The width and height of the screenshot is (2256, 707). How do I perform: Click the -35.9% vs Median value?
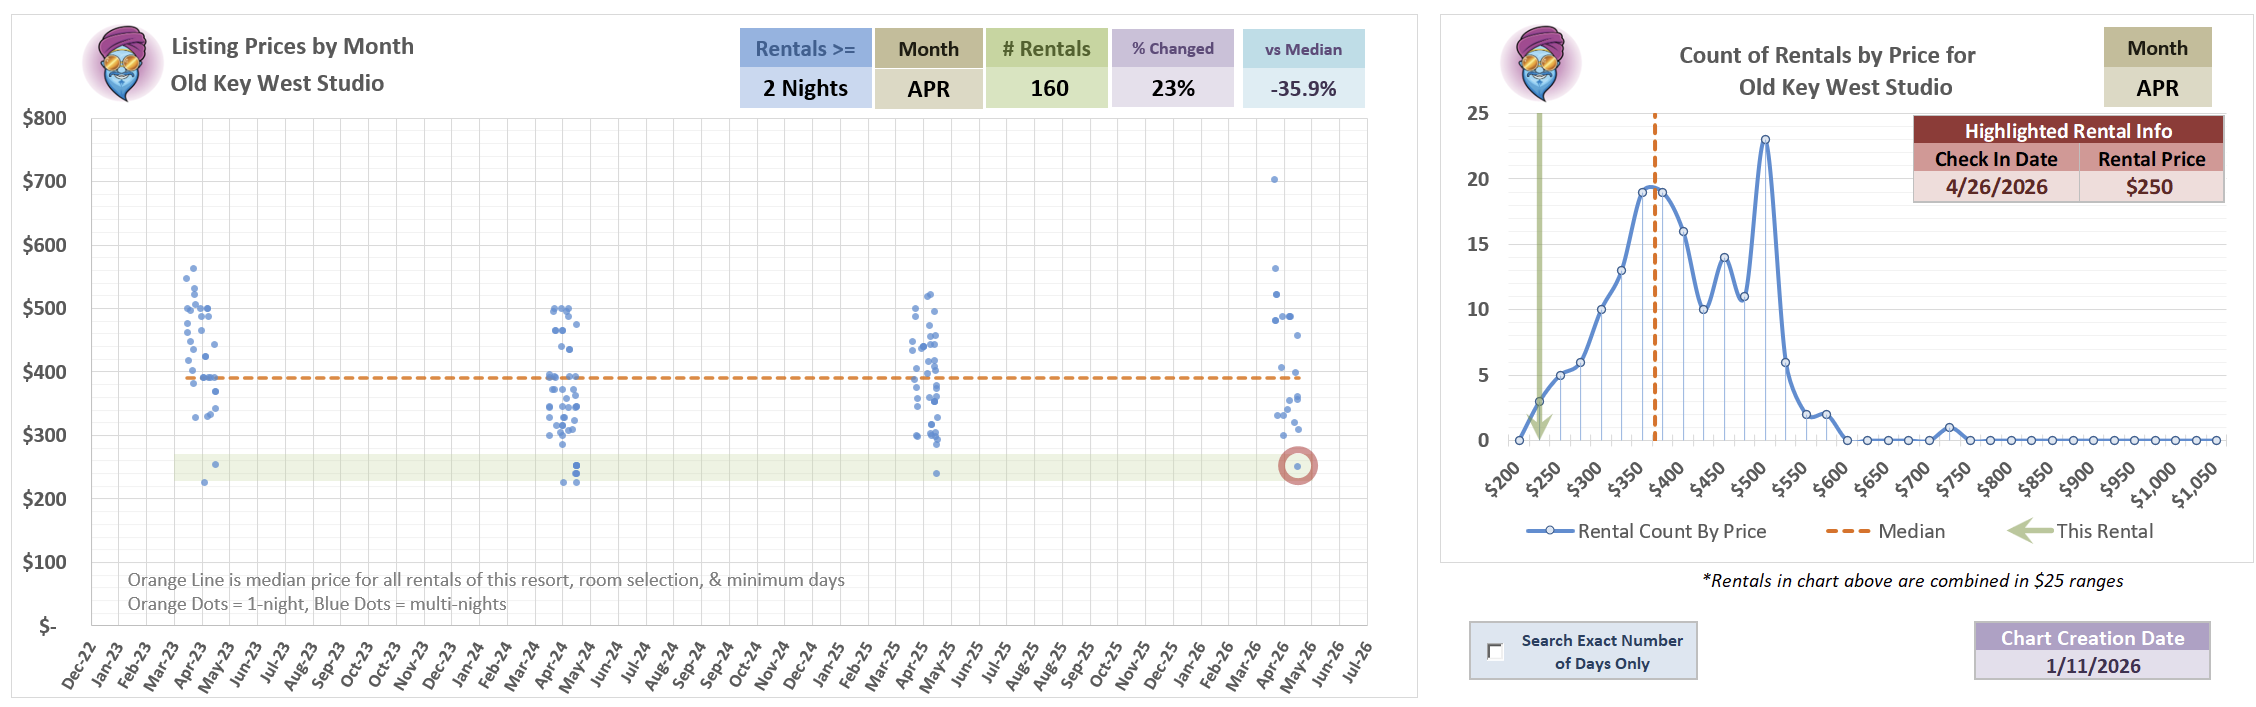pos(1303,88)
